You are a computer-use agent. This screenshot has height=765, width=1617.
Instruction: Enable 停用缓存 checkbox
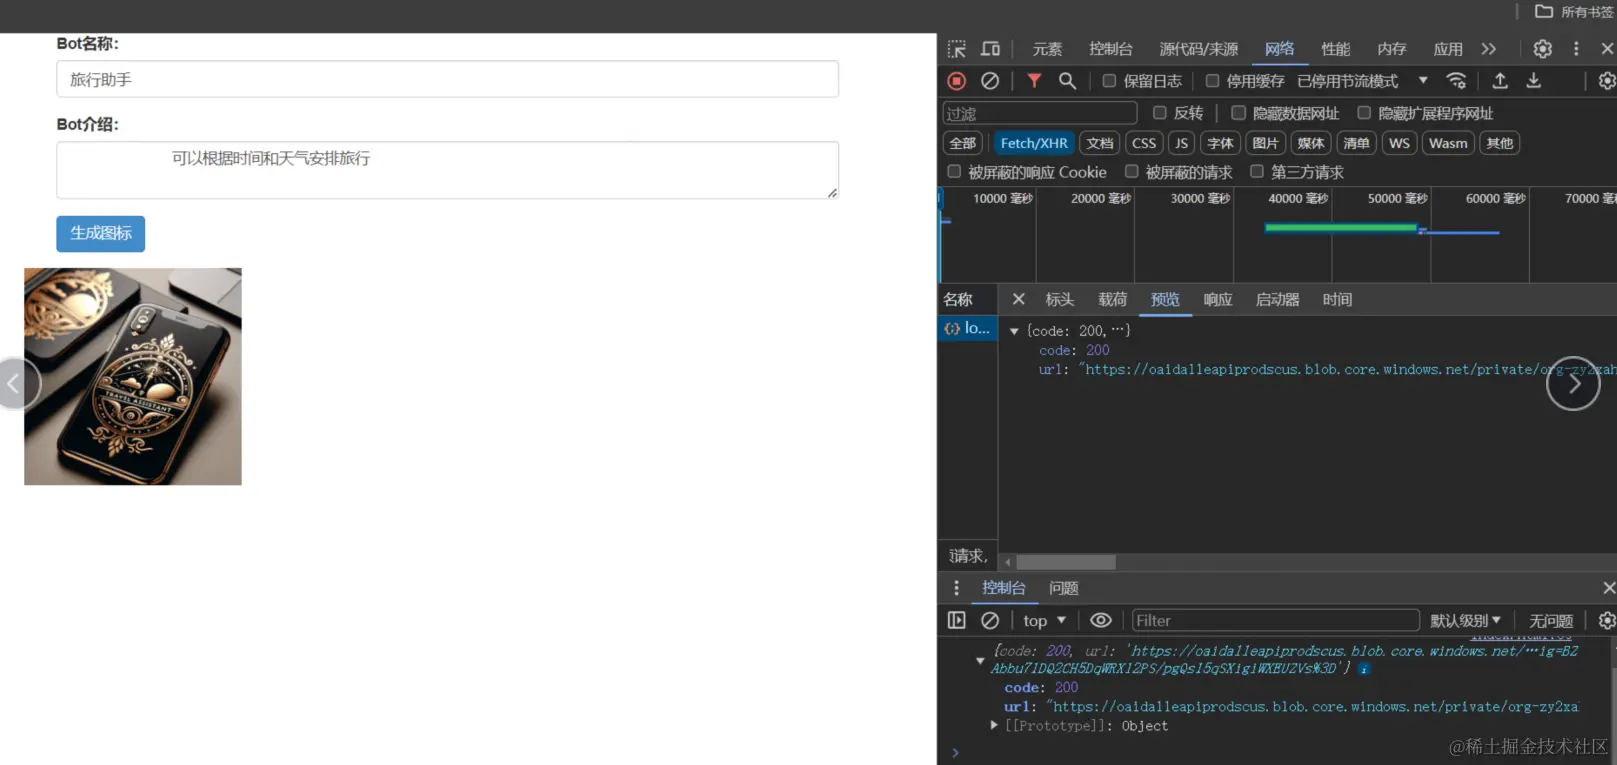click(x=1212, y=81)
